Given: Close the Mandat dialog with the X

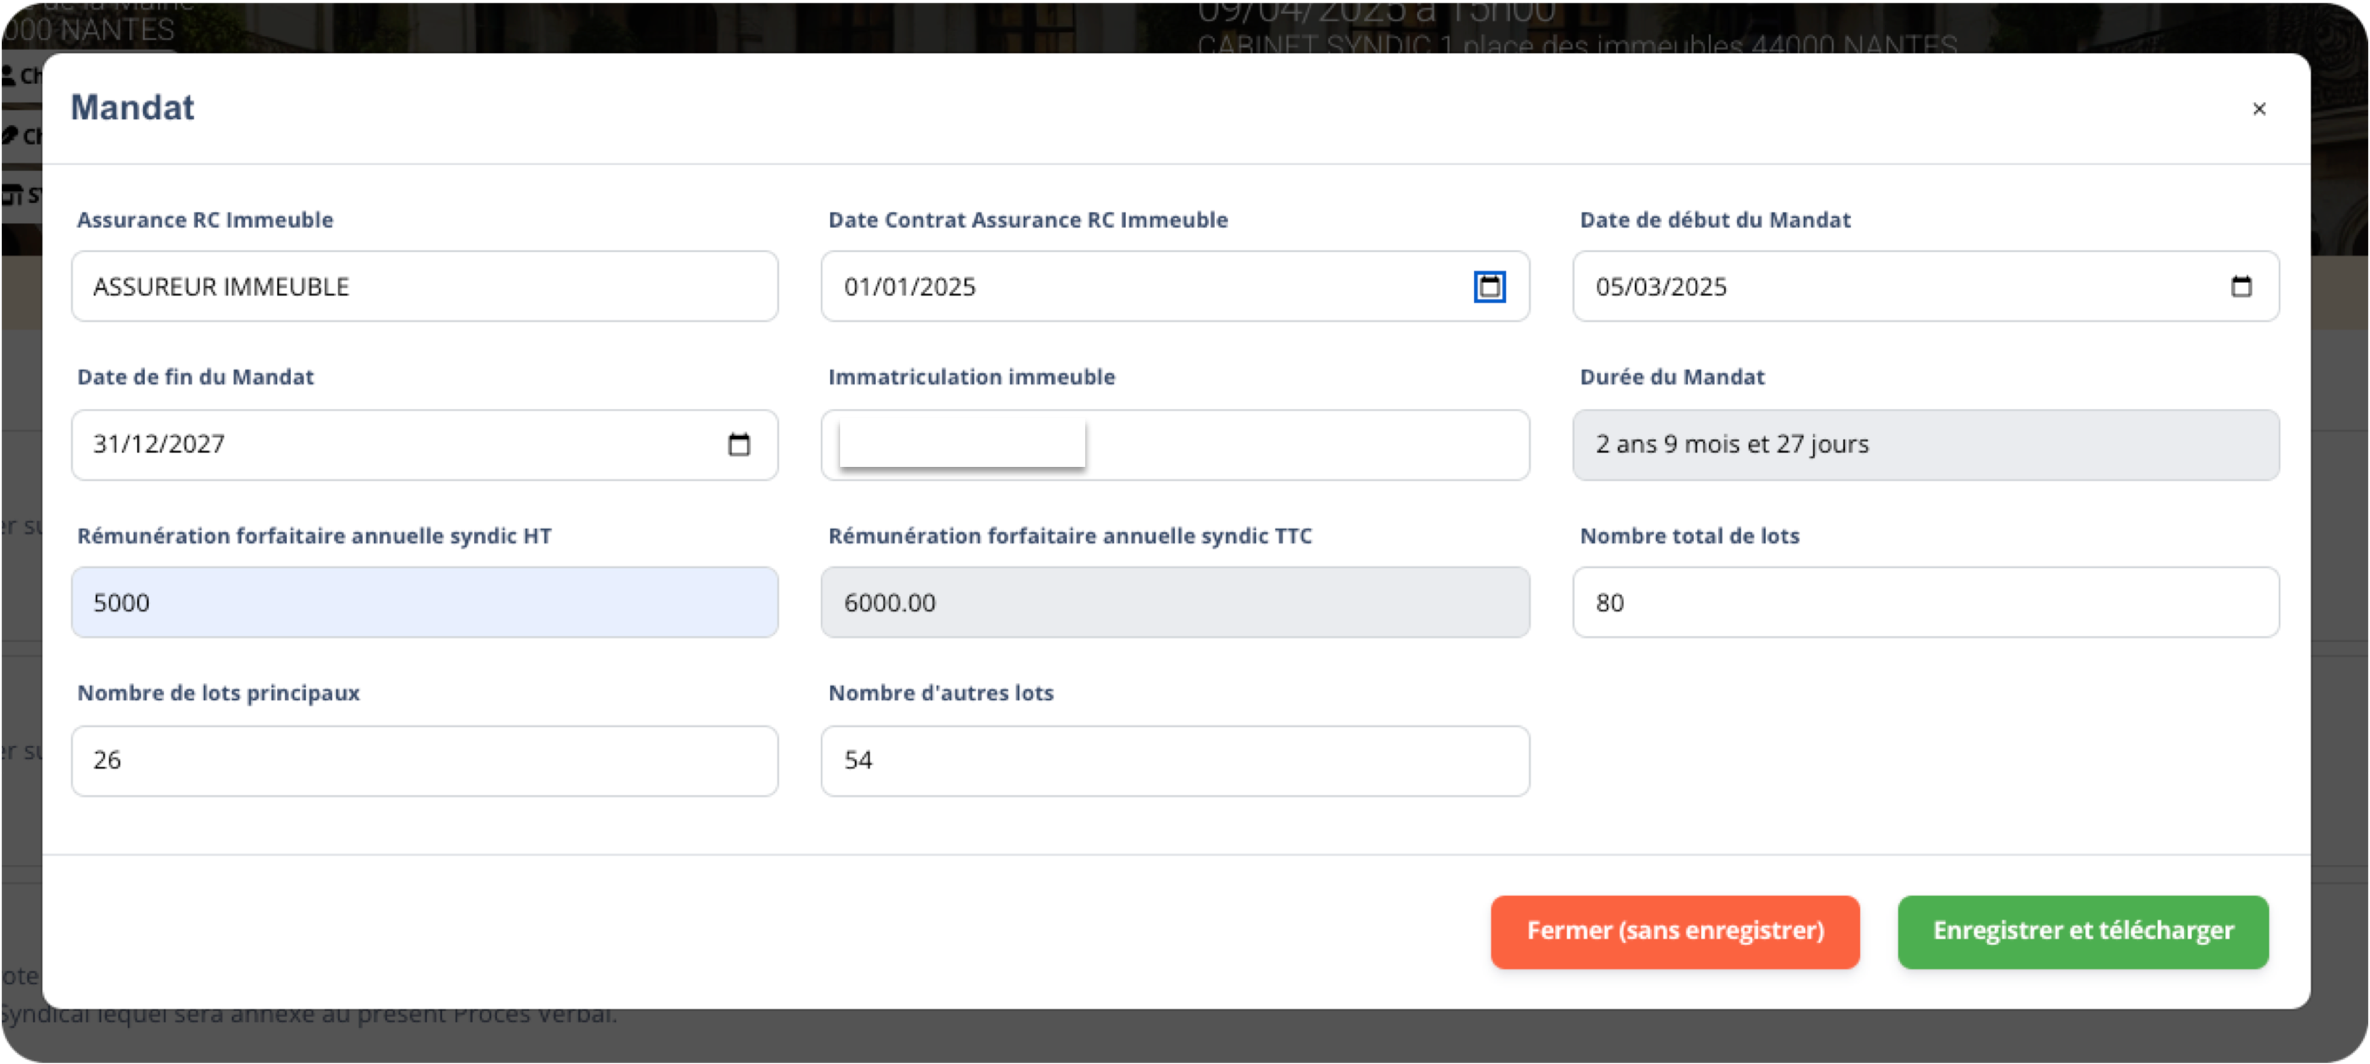Looking at the screenshot, I should 2258,109.
